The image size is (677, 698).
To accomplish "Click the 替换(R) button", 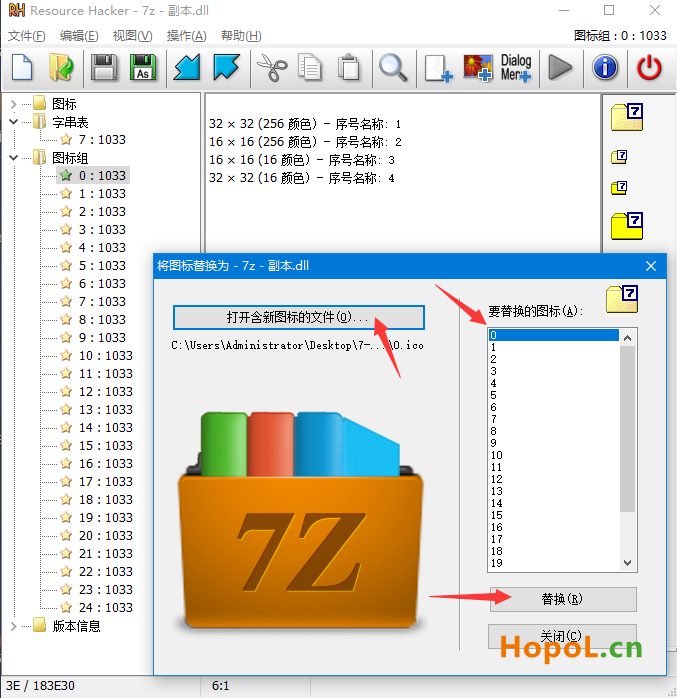I will 563,599.
